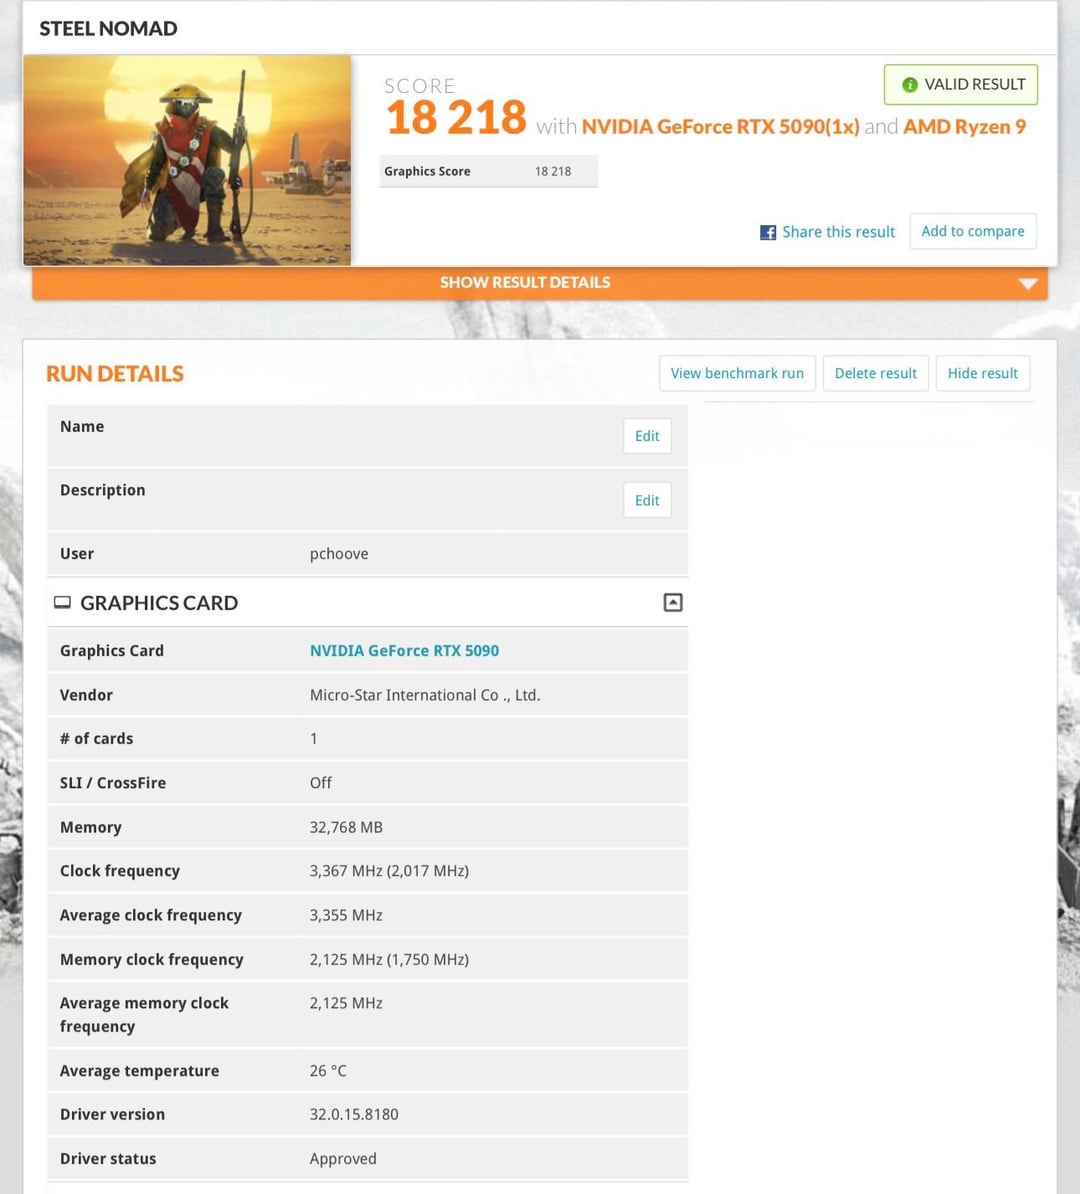The image size is (1080, 1194).
Task: Hide this result with Hide result button
Action: 982,373
